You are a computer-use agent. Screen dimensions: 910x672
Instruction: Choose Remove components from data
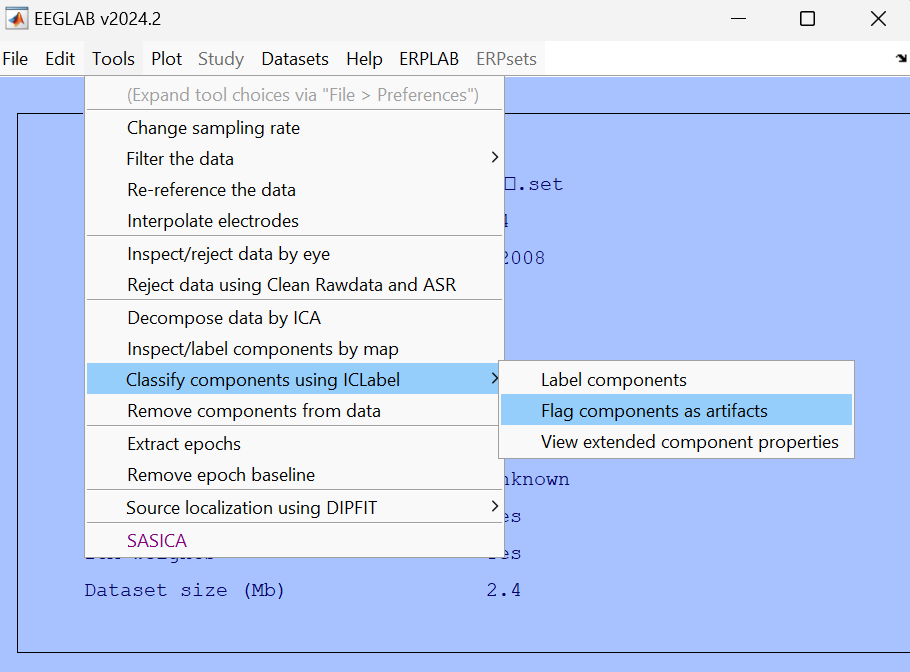294,411
